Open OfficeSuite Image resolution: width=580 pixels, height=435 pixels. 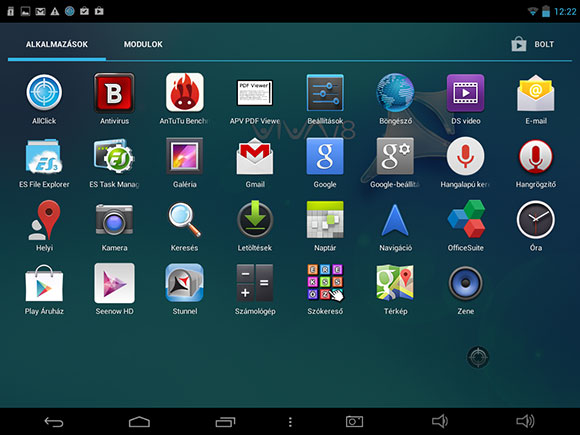pyautogui.click(x=466, y=219)
